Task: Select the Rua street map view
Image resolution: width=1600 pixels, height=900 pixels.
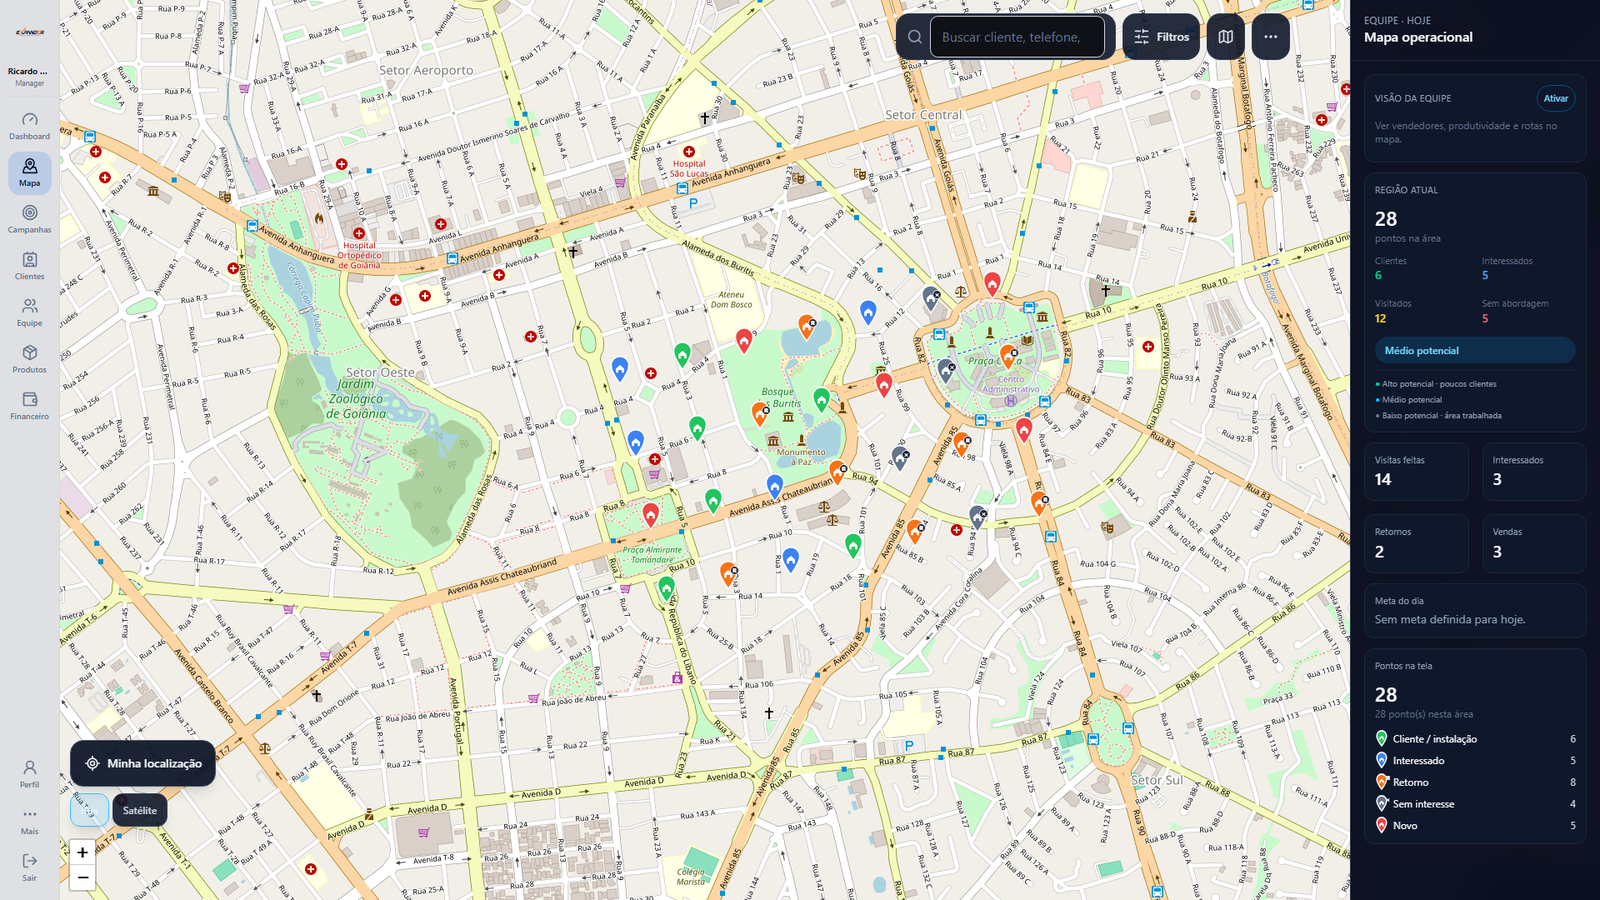Action: pos(89,810)
